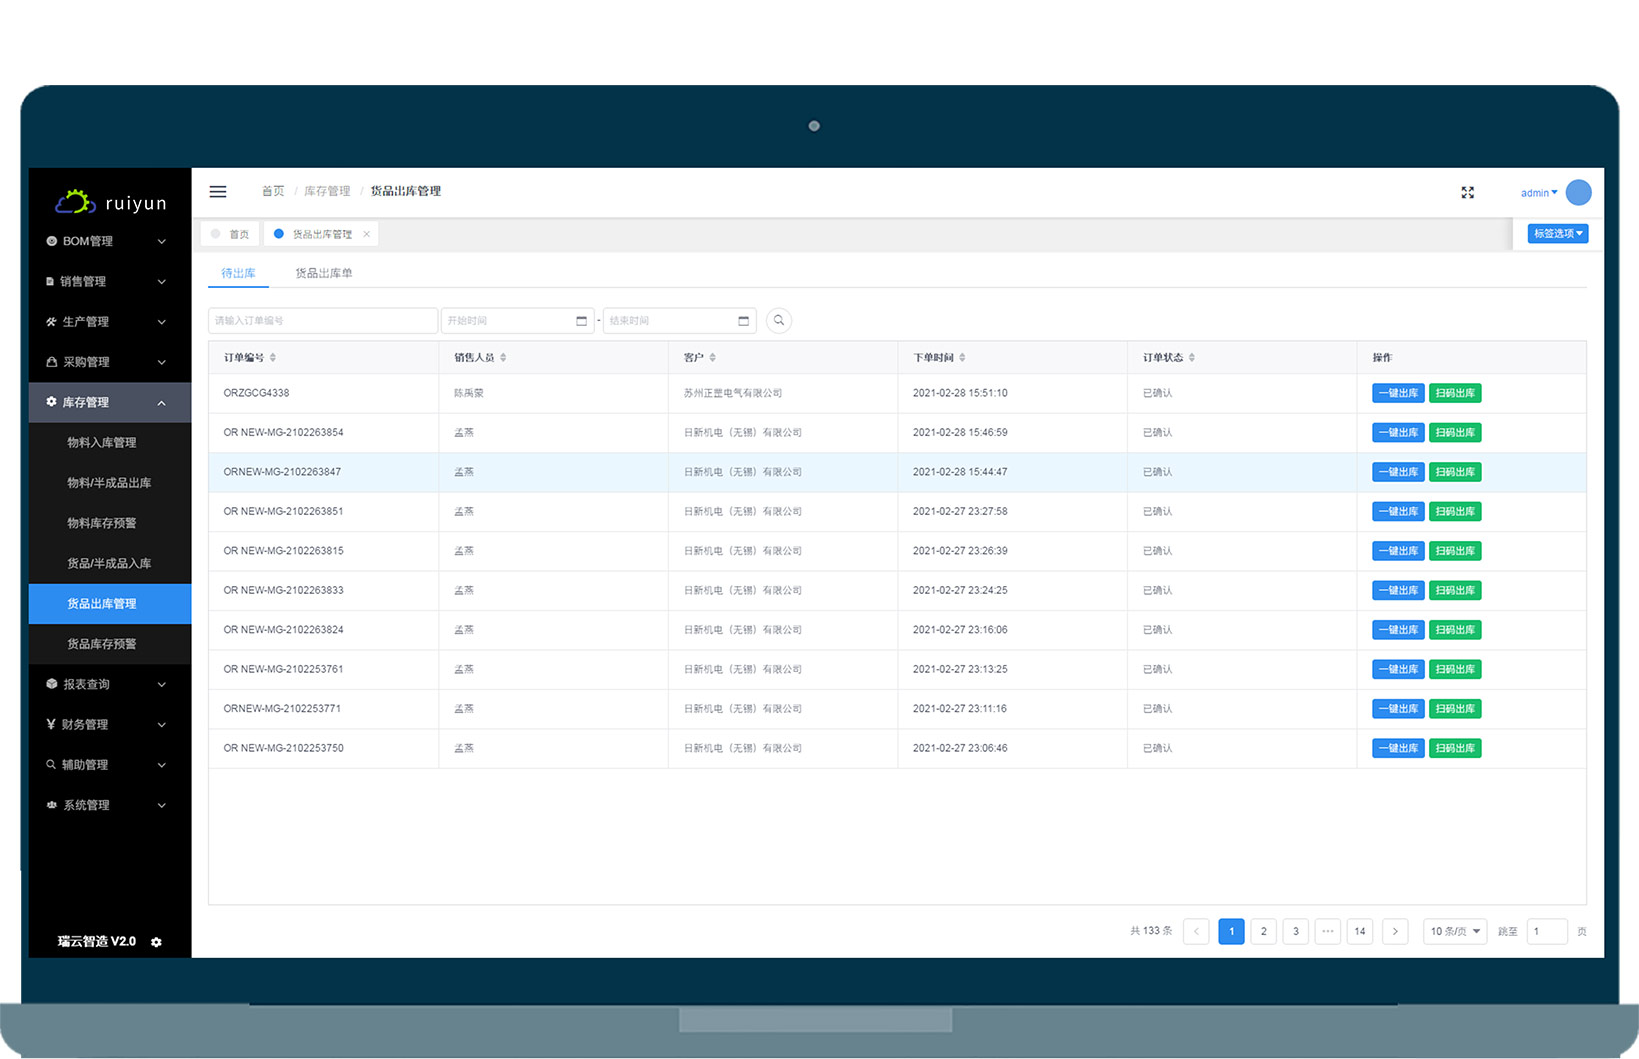This screenshot has height=1059, width=1639.
Task: Expand the 生产管理 menu
Action: click(110, 322)
